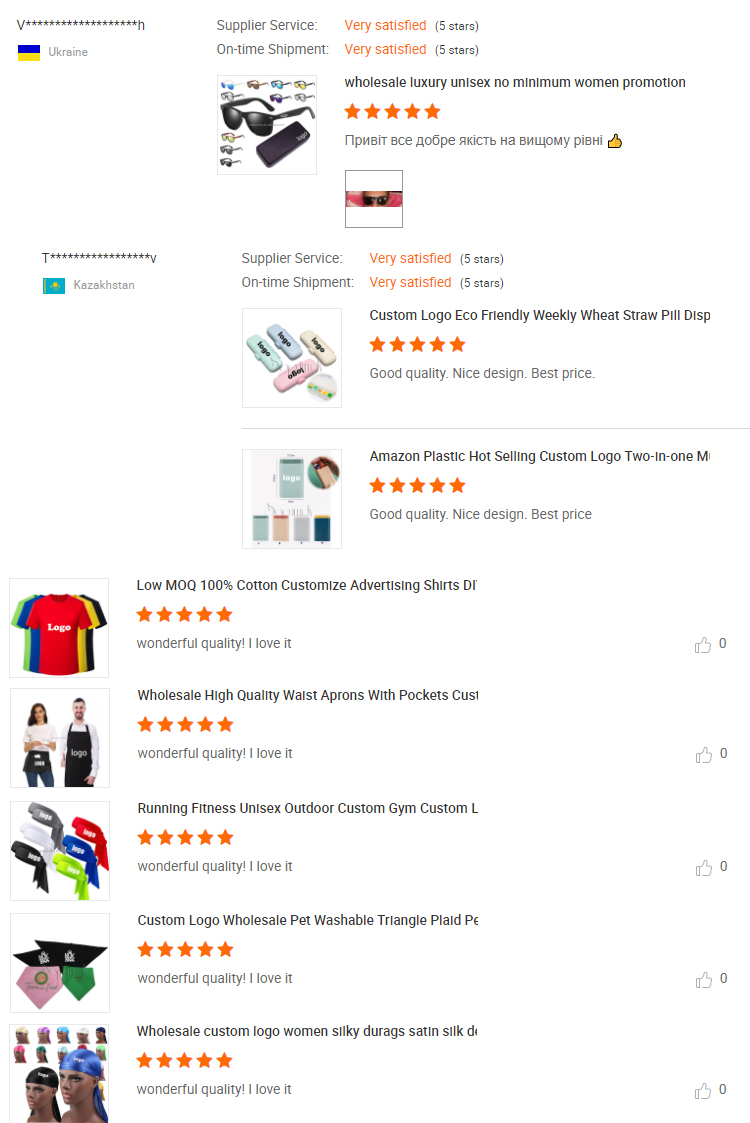Open Wholesale High Quality Waist Aprons link

tap(308, 695)
